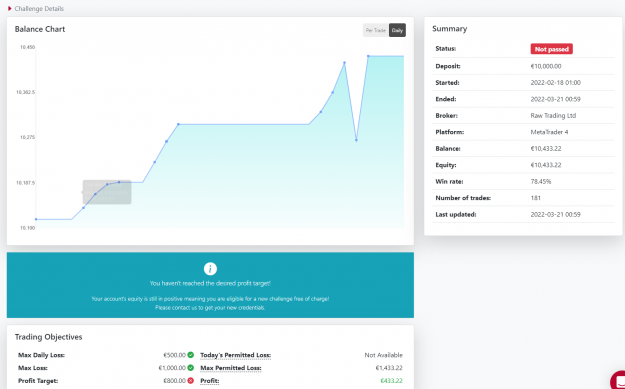Click the info icon in the teal banner
625x389 pixels.
click(210, 269)
